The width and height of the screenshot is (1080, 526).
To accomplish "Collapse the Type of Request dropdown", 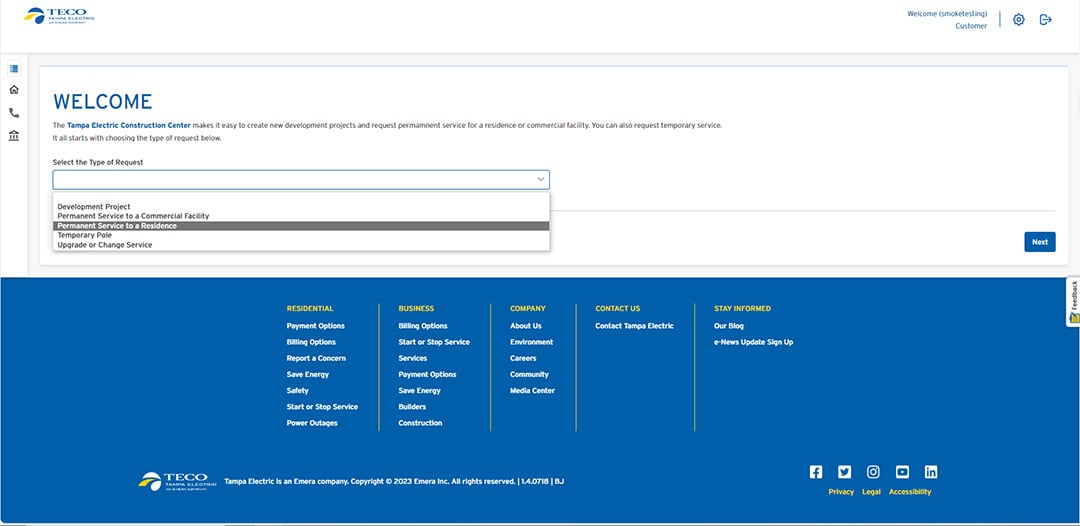I will coord(541,180).
